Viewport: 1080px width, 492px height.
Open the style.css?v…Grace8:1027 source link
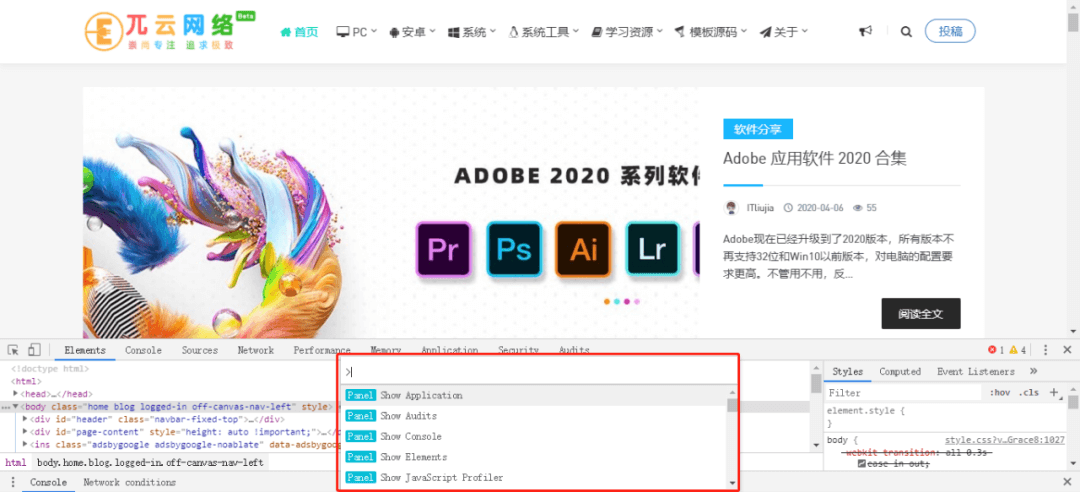[1004, 440]
